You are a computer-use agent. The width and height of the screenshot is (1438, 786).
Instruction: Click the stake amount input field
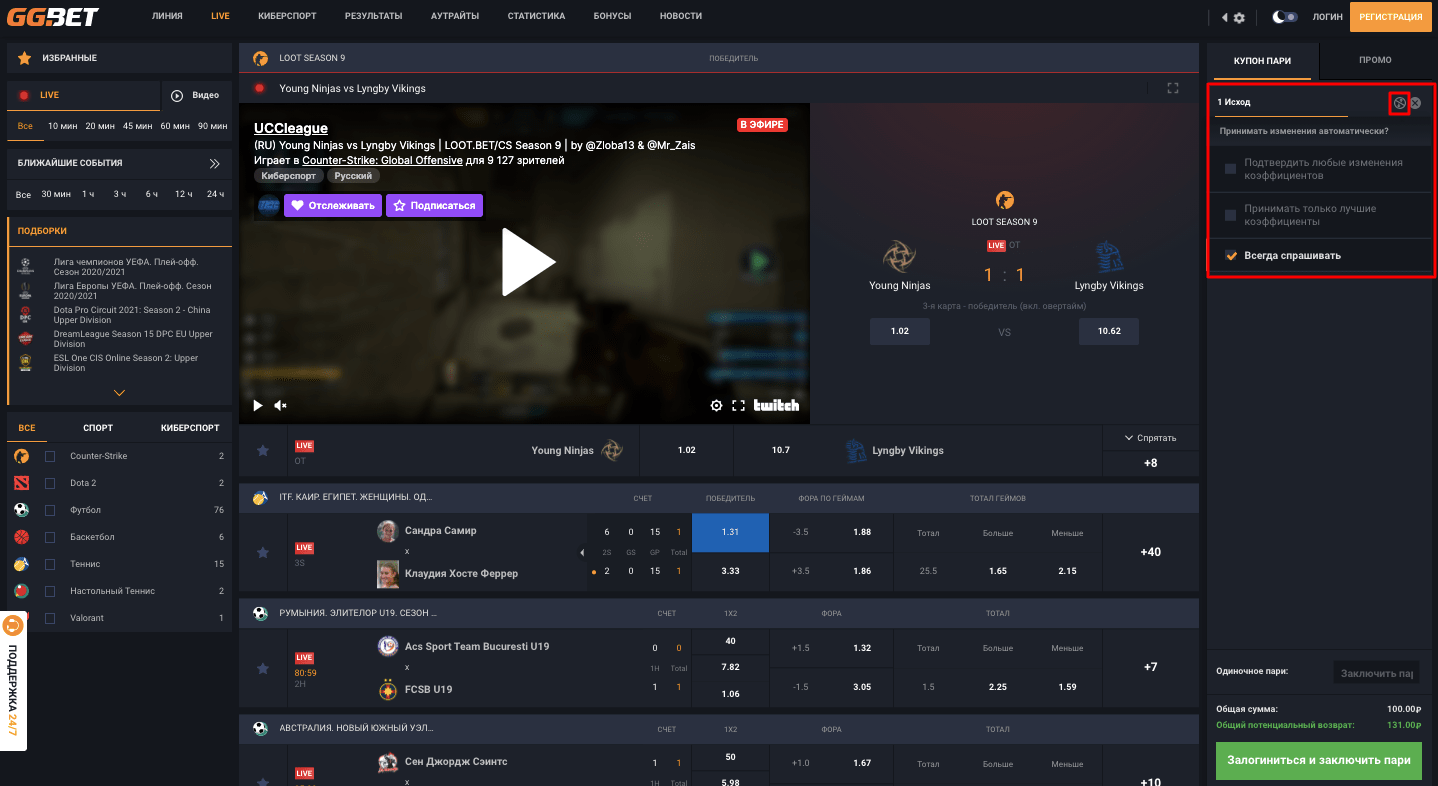pyautogui.click(x=1376, y=673)
